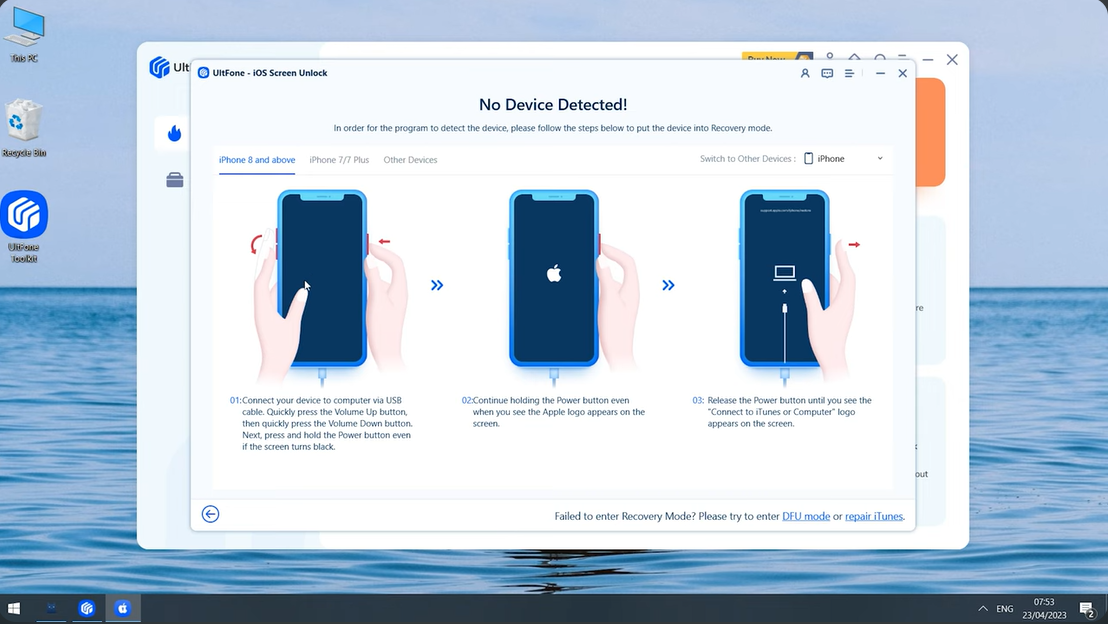The width and height of the screenshot is (1108, 624).
Task: Minimize the UltFone Toolkit main window
Action: click(x=928, y=60)
